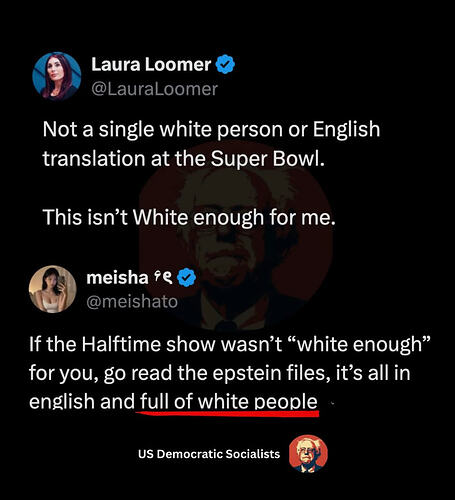Click the round portrait logo at bottom
455x500 pixels.
308,454
